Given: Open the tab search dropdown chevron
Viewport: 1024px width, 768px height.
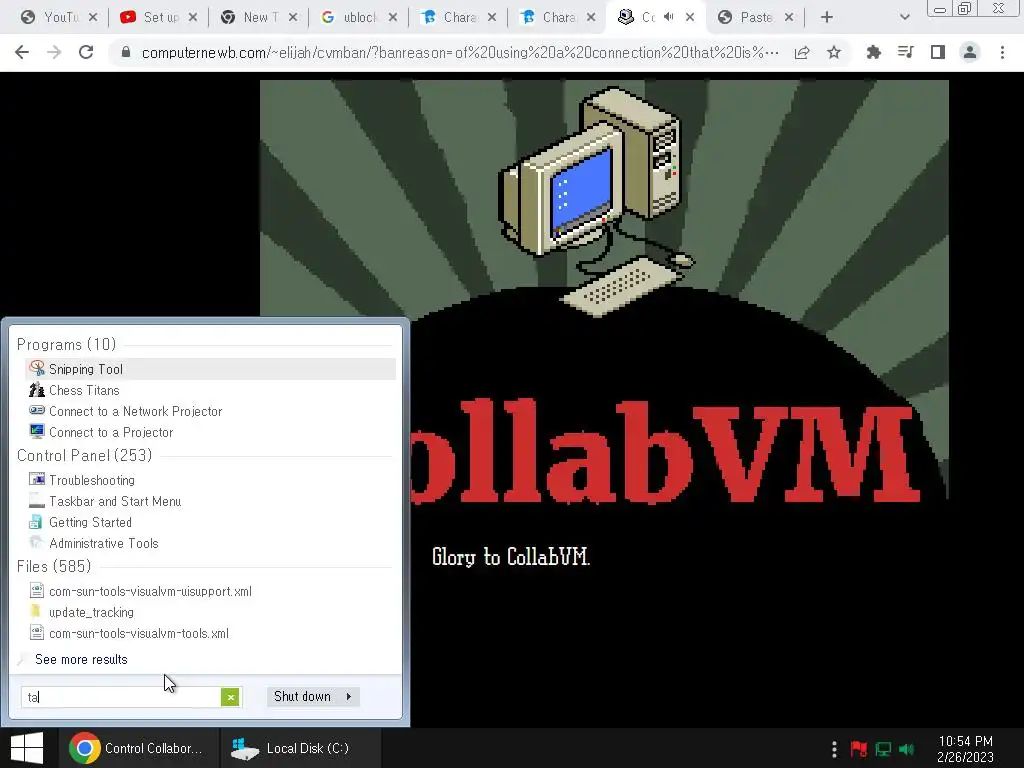Looking at the screenshot, I should click(x=904, y=17).
